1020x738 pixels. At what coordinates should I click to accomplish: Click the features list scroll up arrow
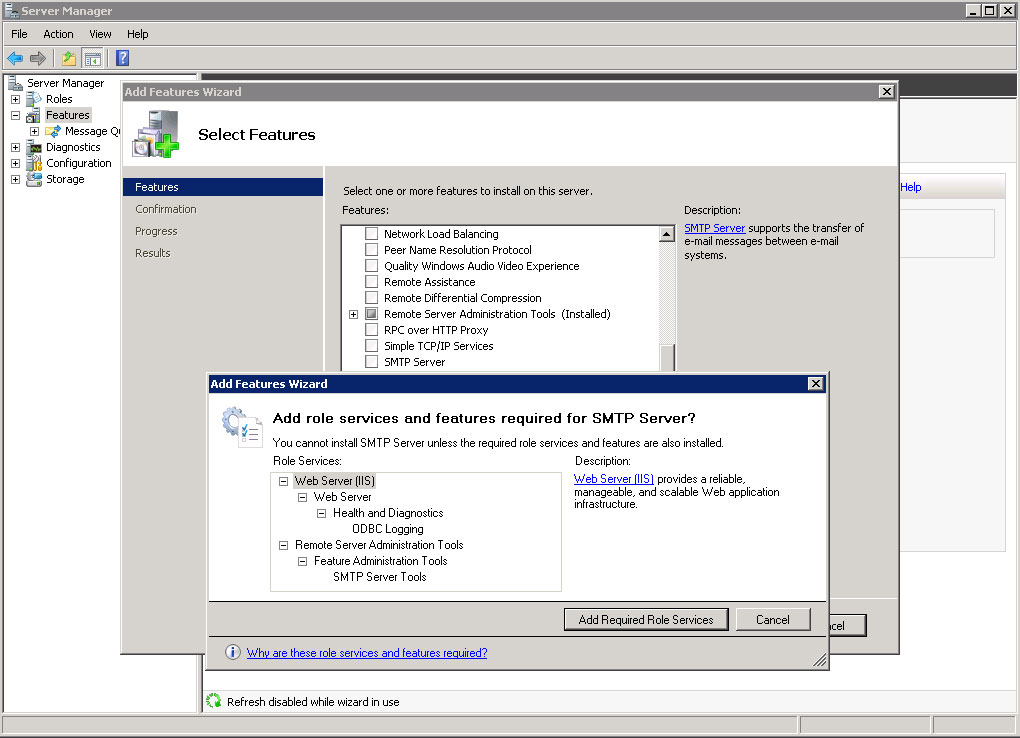coord(667,234)
